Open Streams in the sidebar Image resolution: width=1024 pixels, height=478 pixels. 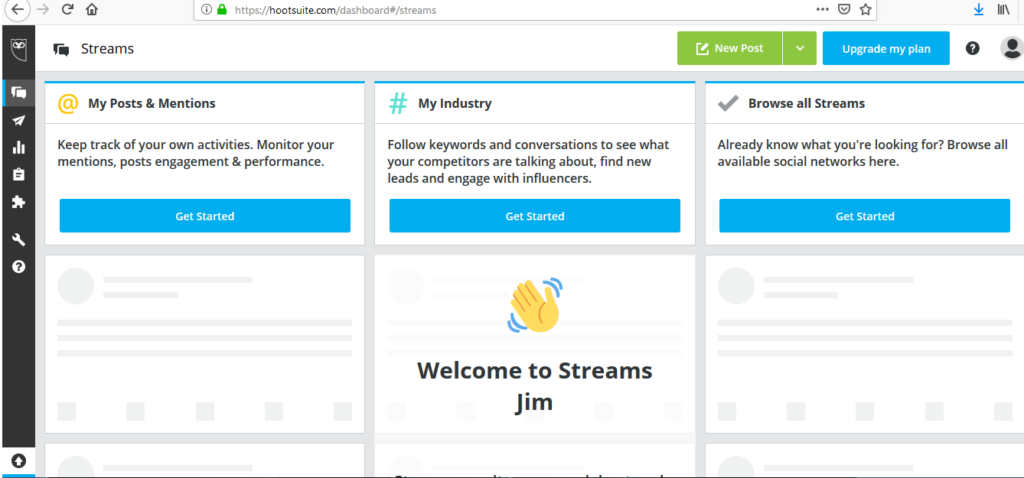19,93
